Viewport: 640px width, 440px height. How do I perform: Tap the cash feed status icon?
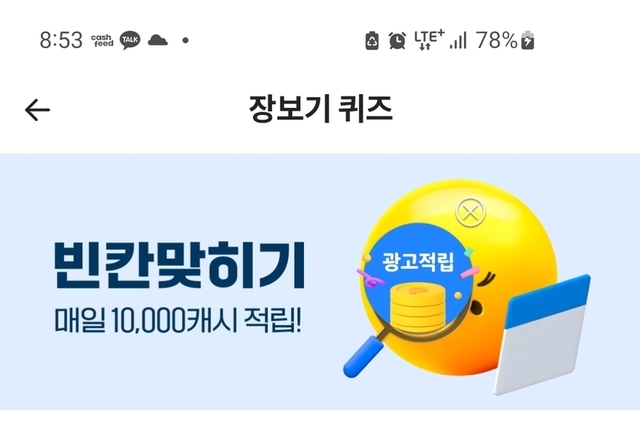102,40
